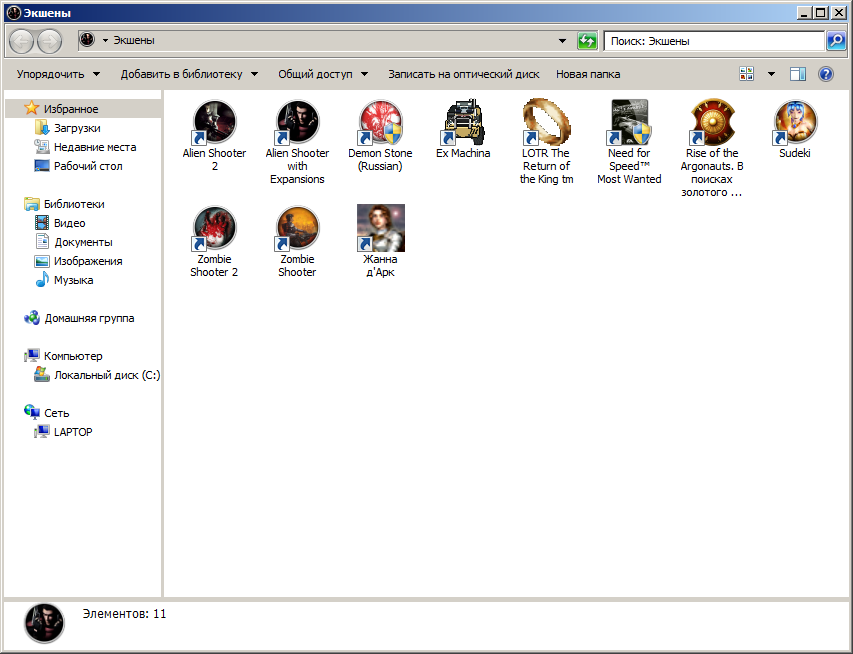Expand the view options dropdown arrow
853x654 pixels.
771,74
